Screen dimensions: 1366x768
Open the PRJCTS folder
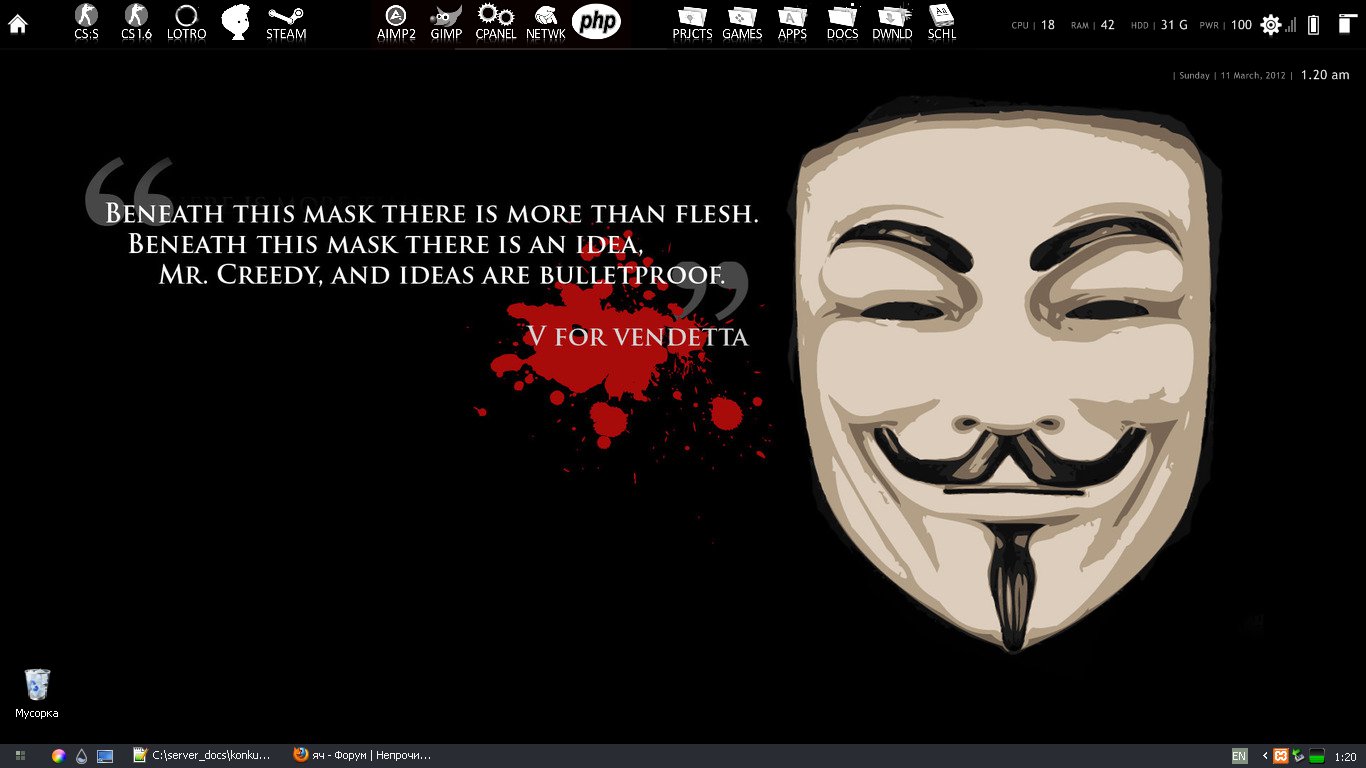point(692,22)
